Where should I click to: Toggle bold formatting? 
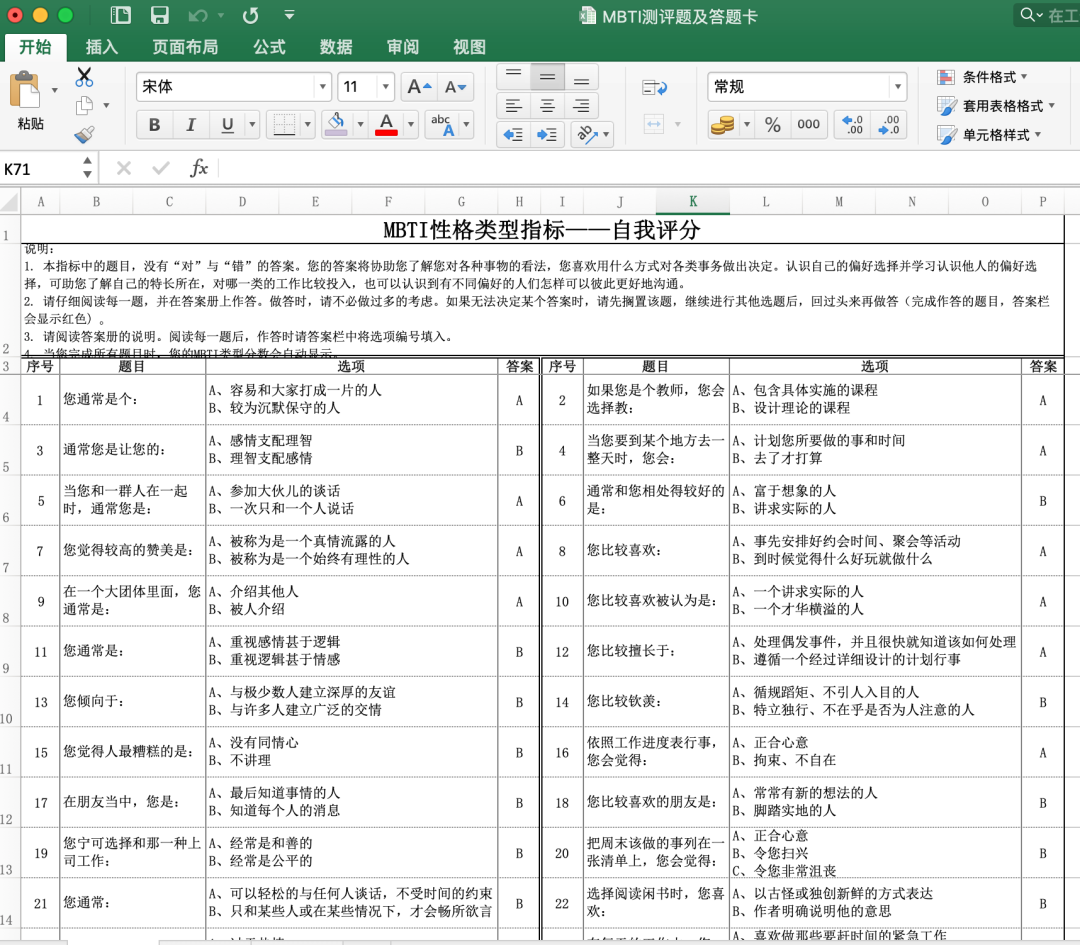[154, 125]
